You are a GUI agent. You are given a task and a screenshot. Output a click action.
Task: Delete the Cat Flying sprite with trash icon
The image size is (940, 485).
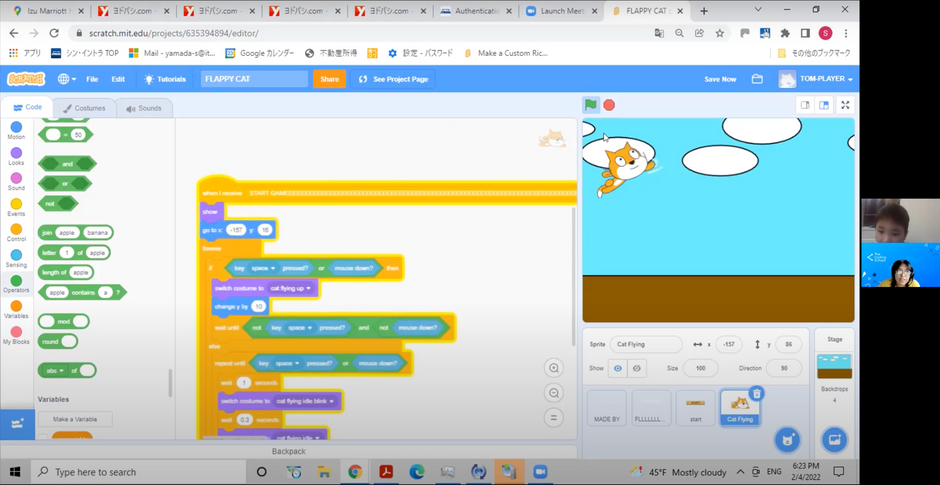click(x=757, y=393)
